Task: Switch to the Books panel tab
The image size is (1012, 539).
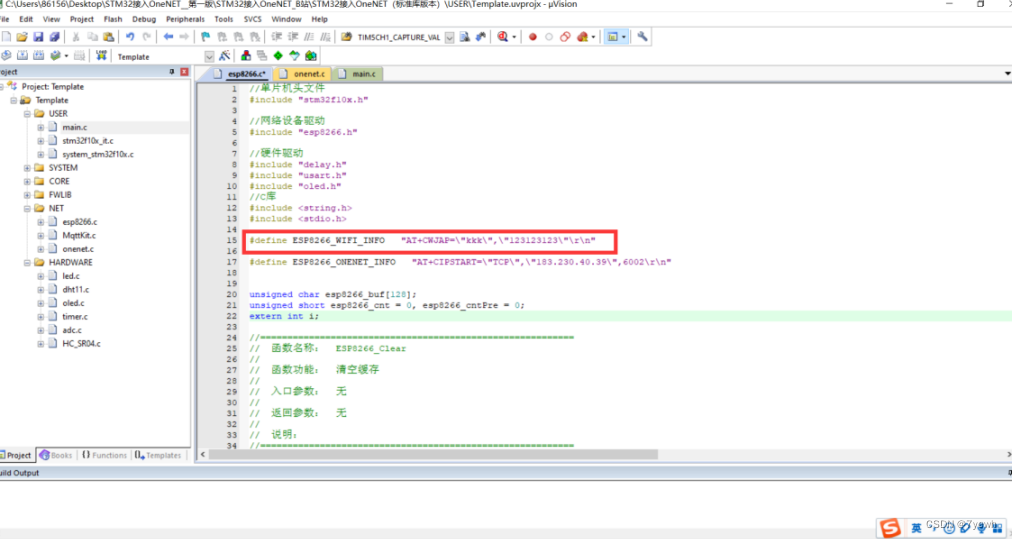Action: [55, 455]
